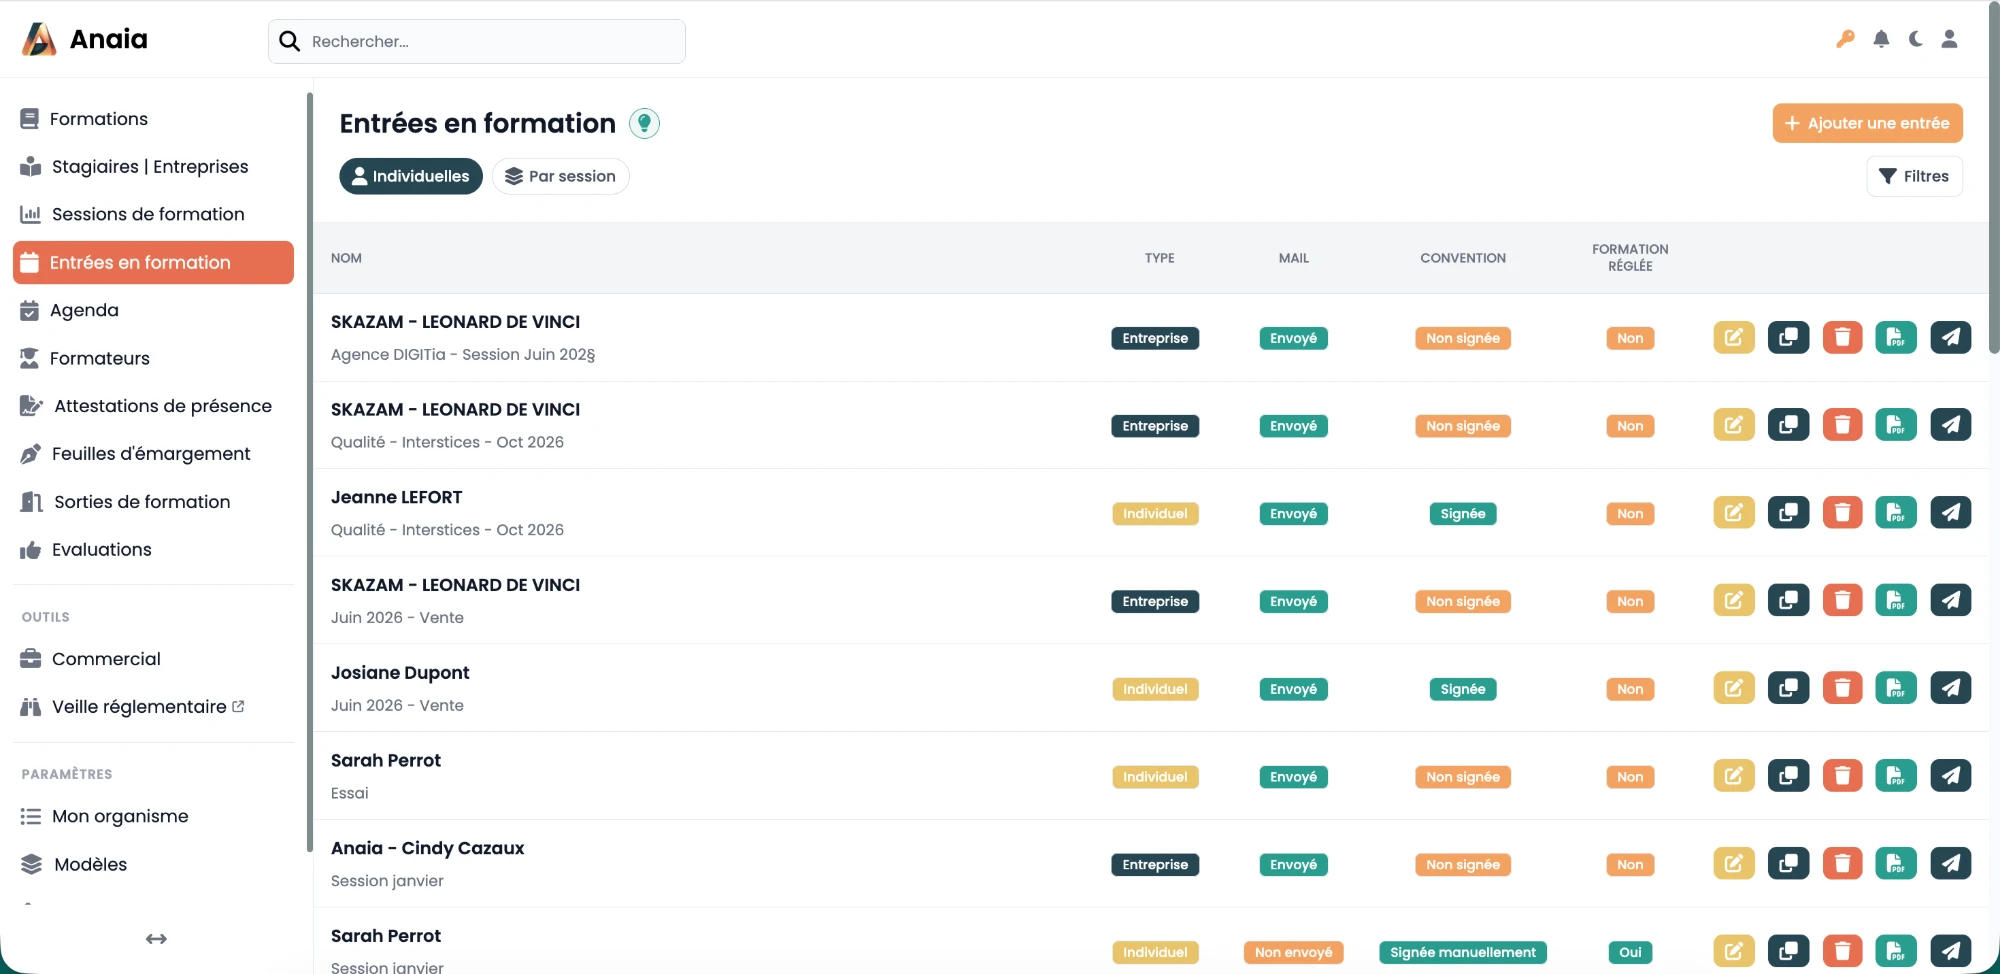This screenshot has height=974, width=2000.
Task: Open Mon organisme settings
Action: pyautogui.click(x=153, y=817)
